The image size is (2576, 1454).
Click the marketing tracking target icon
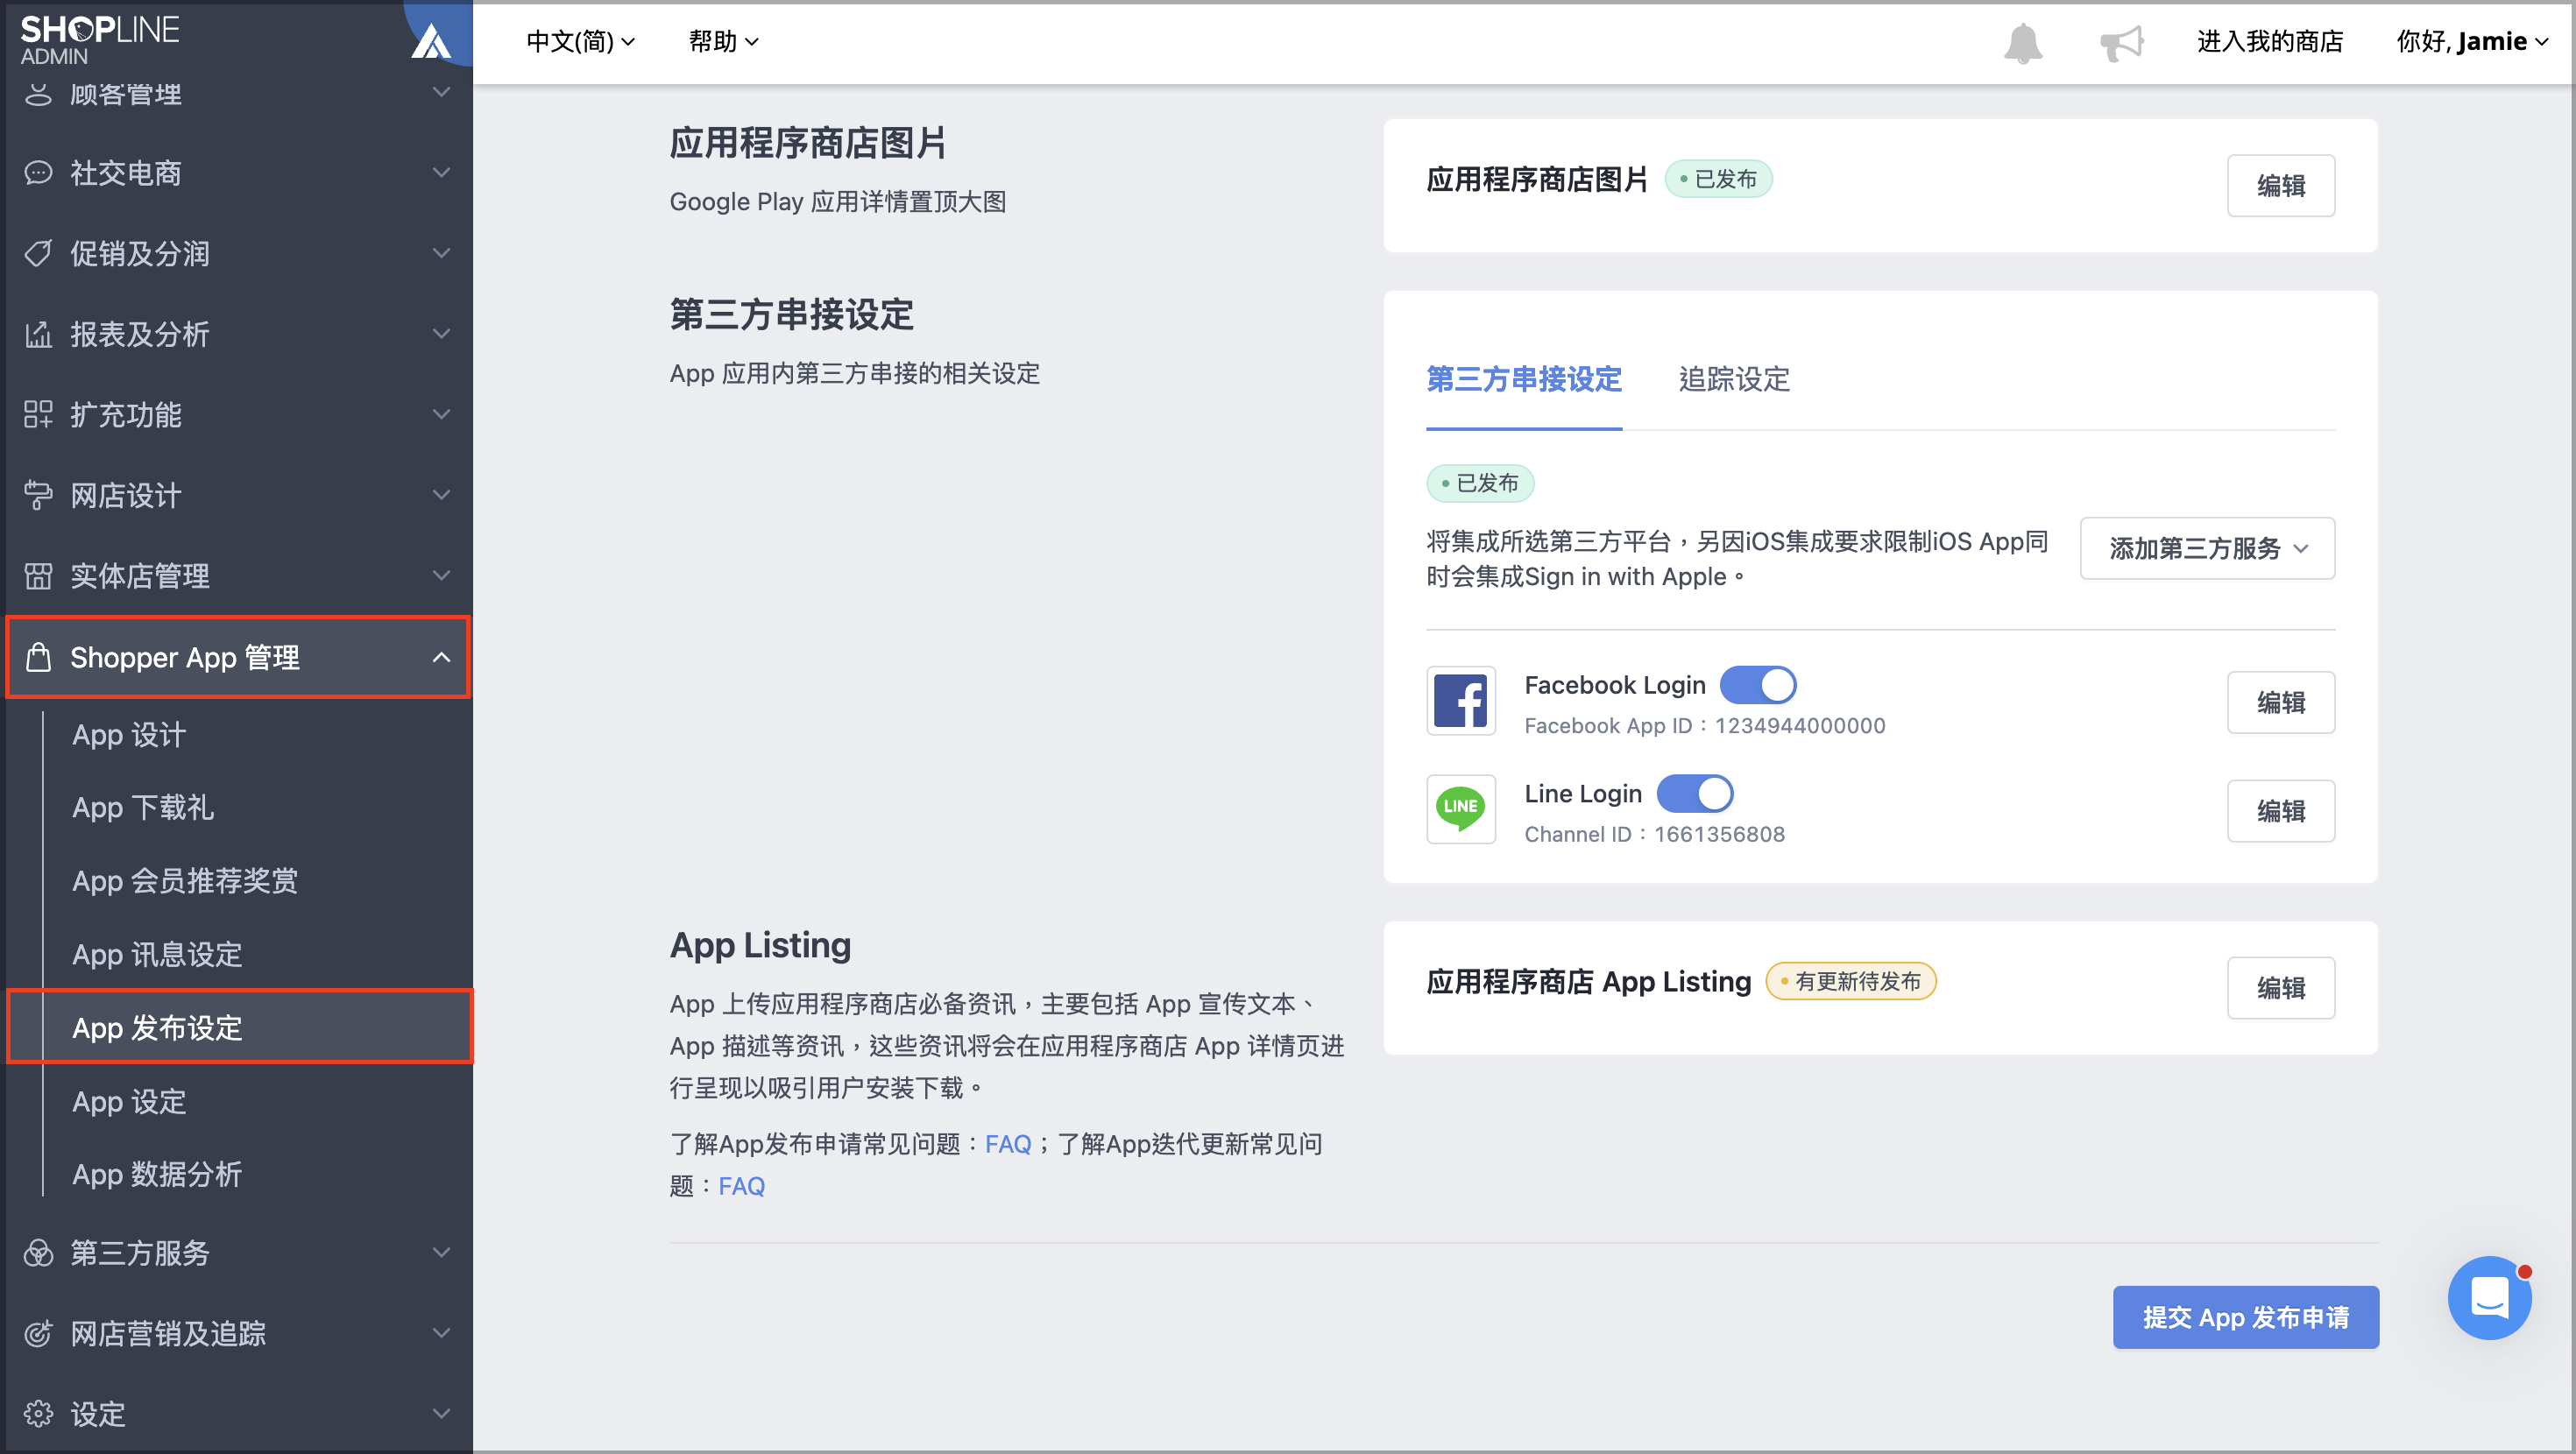click(38, 1333)
